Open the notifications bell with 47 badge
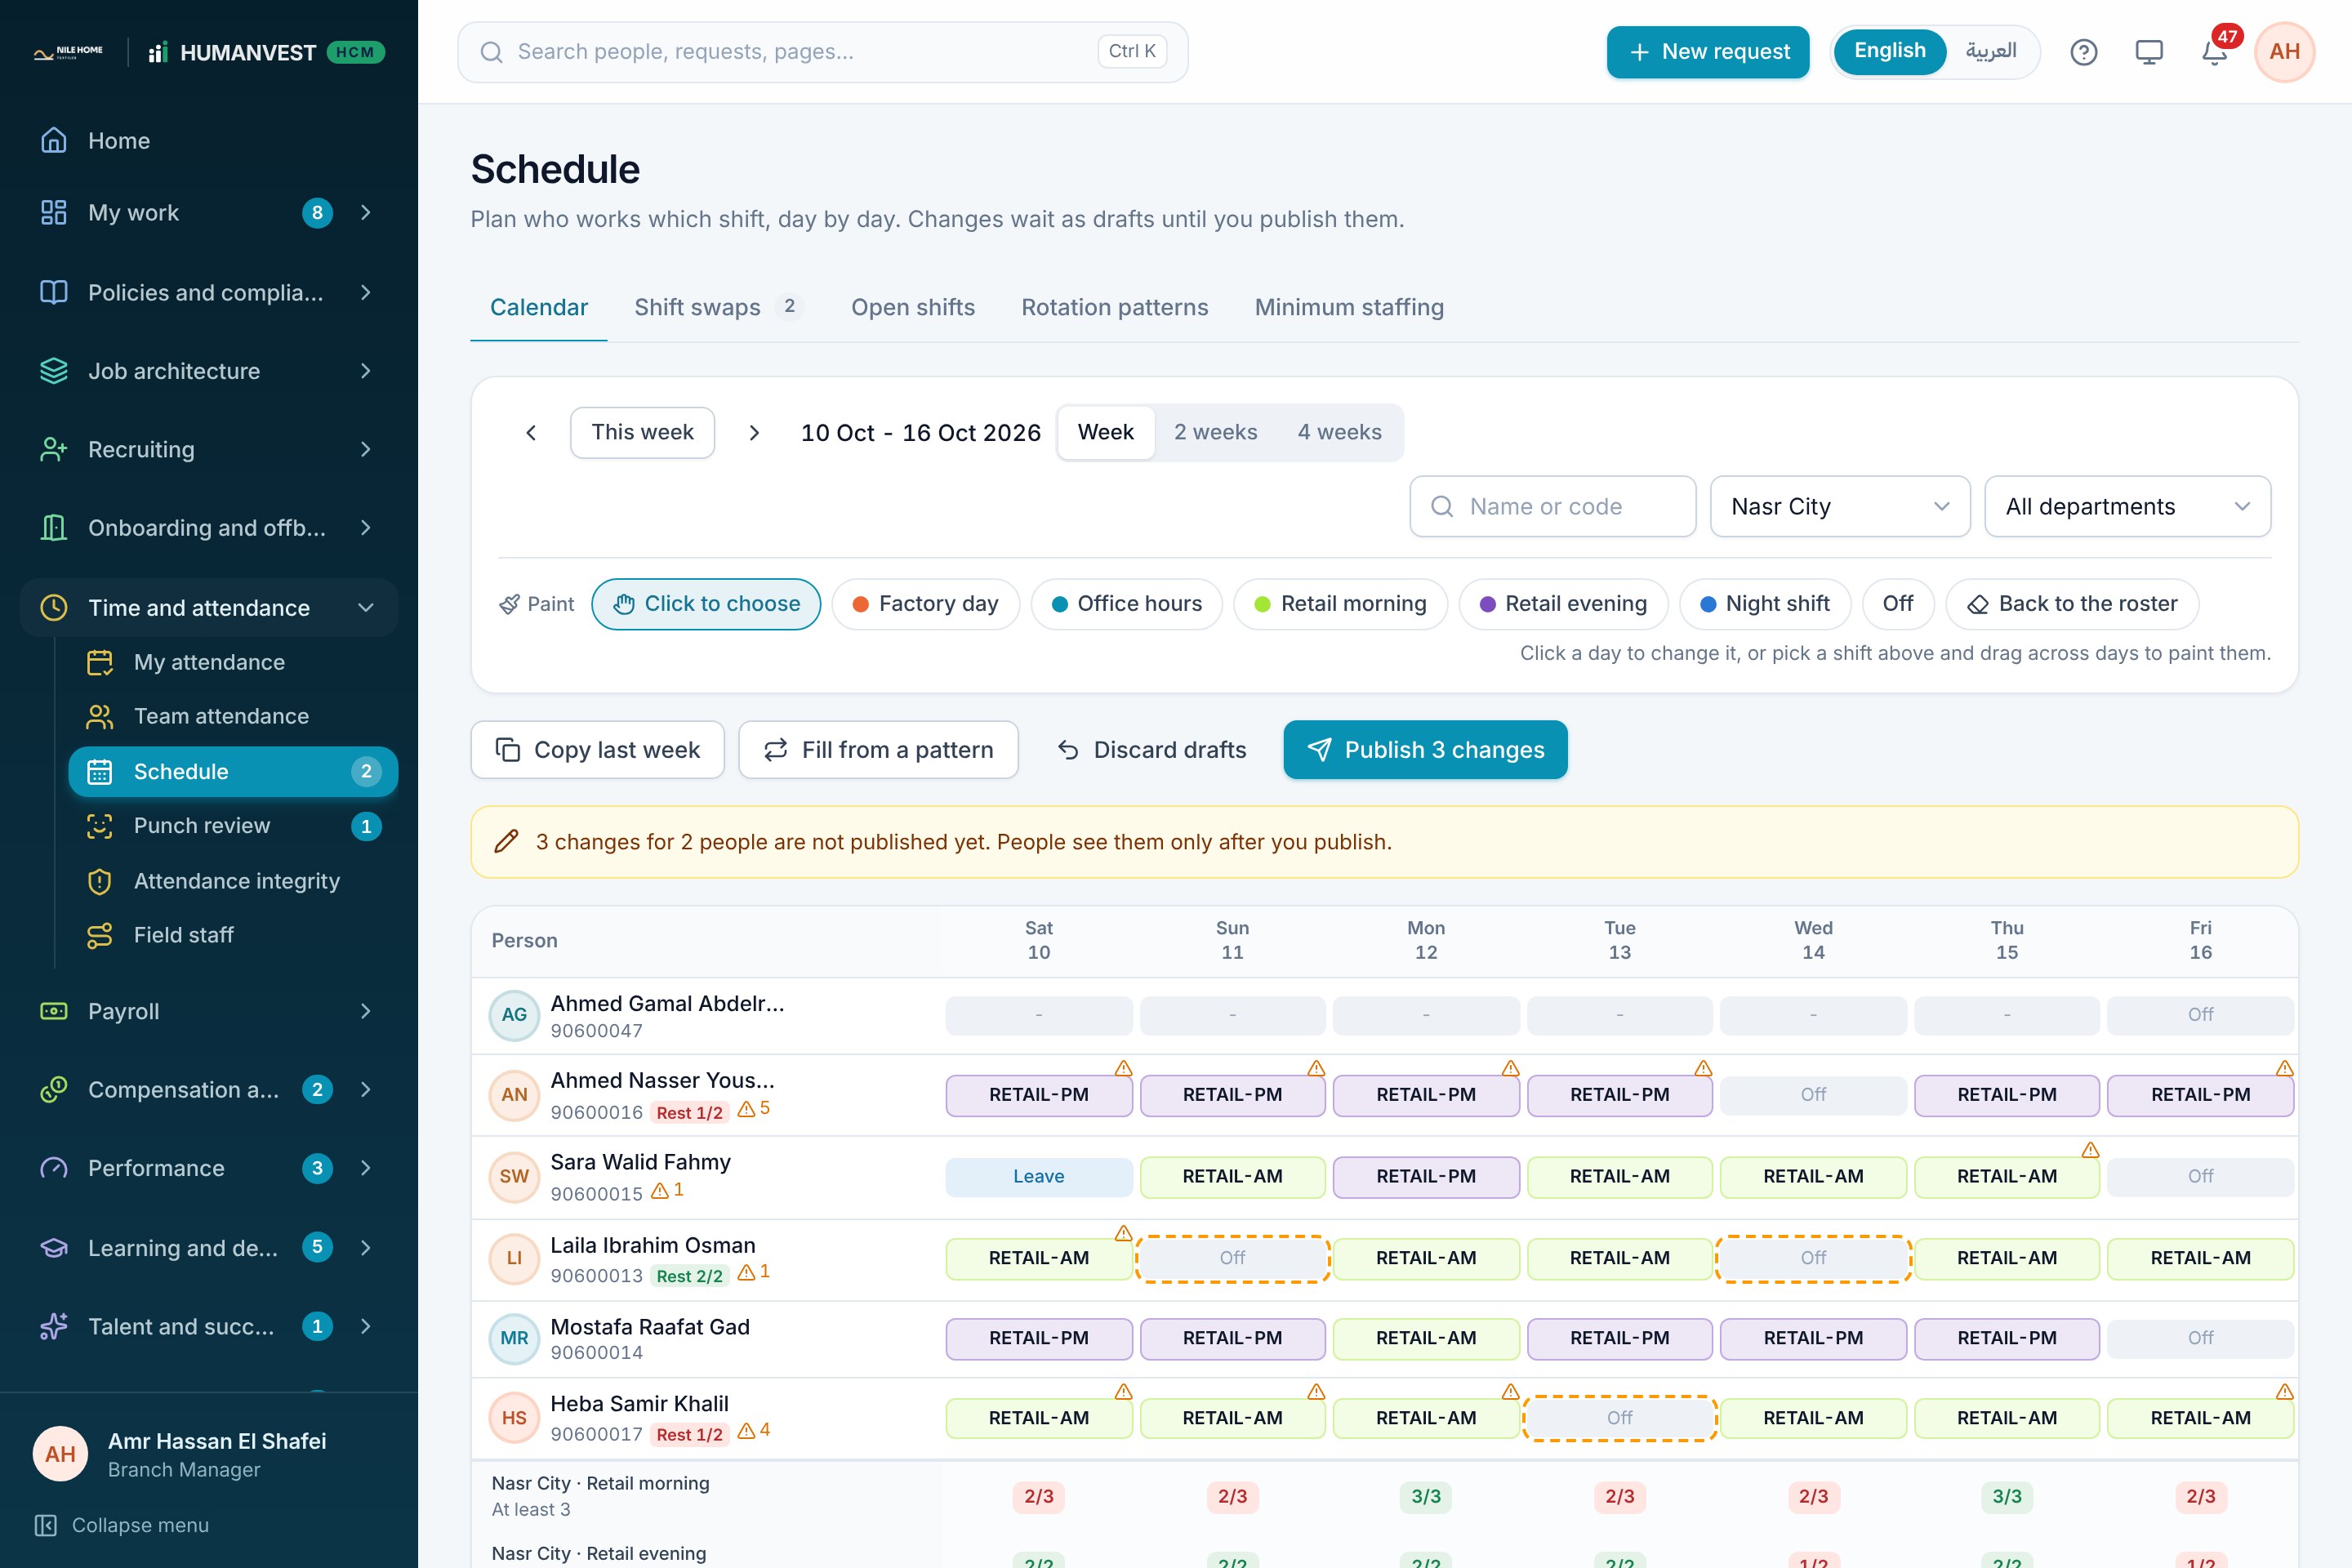Screen dimensions: 2352x1568 click(x=2214, y=52)
